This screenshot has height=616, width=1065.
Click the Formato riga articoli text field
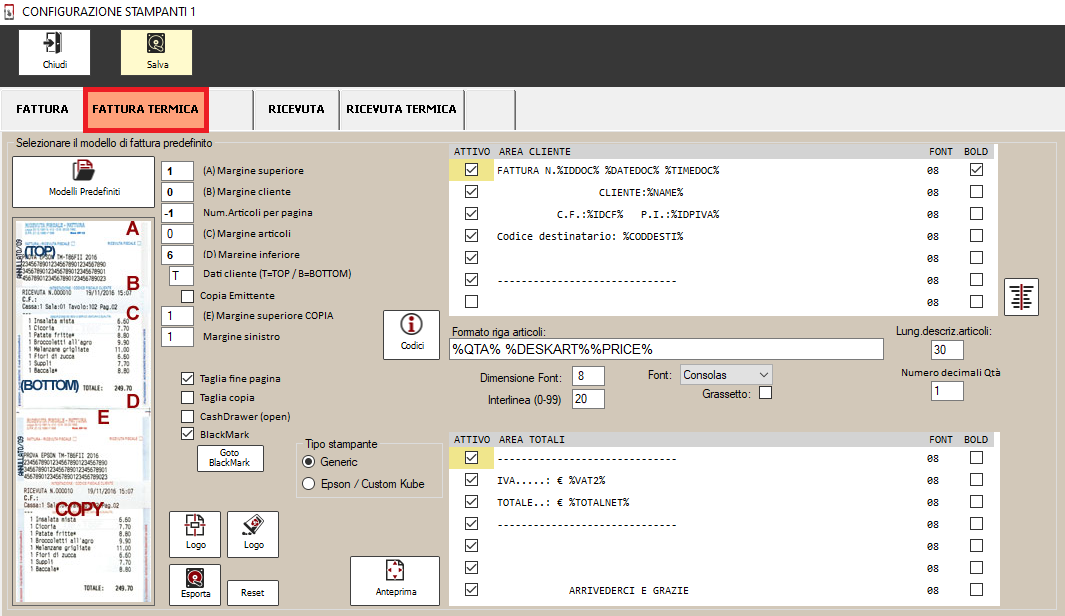pos(666,349)
